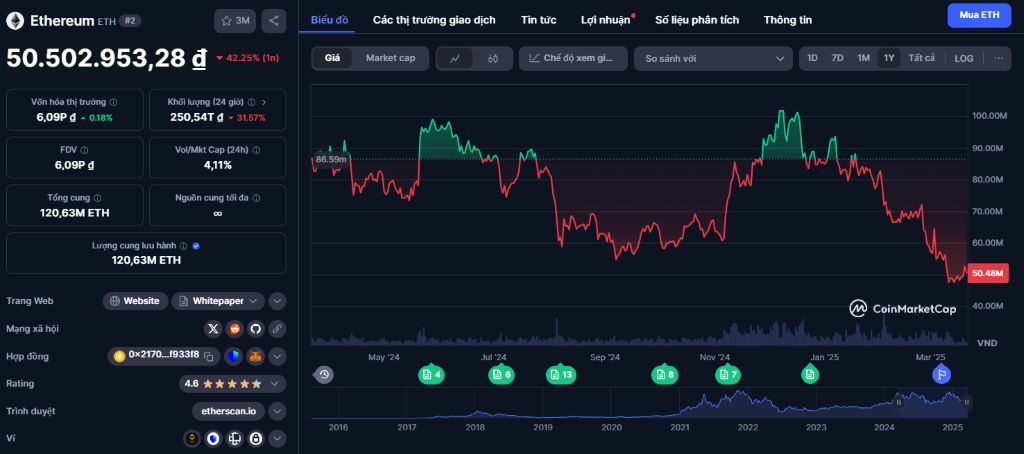Open the Reddit social link
This screenshot has width=1024, height=454.
[x=234, y=329]
